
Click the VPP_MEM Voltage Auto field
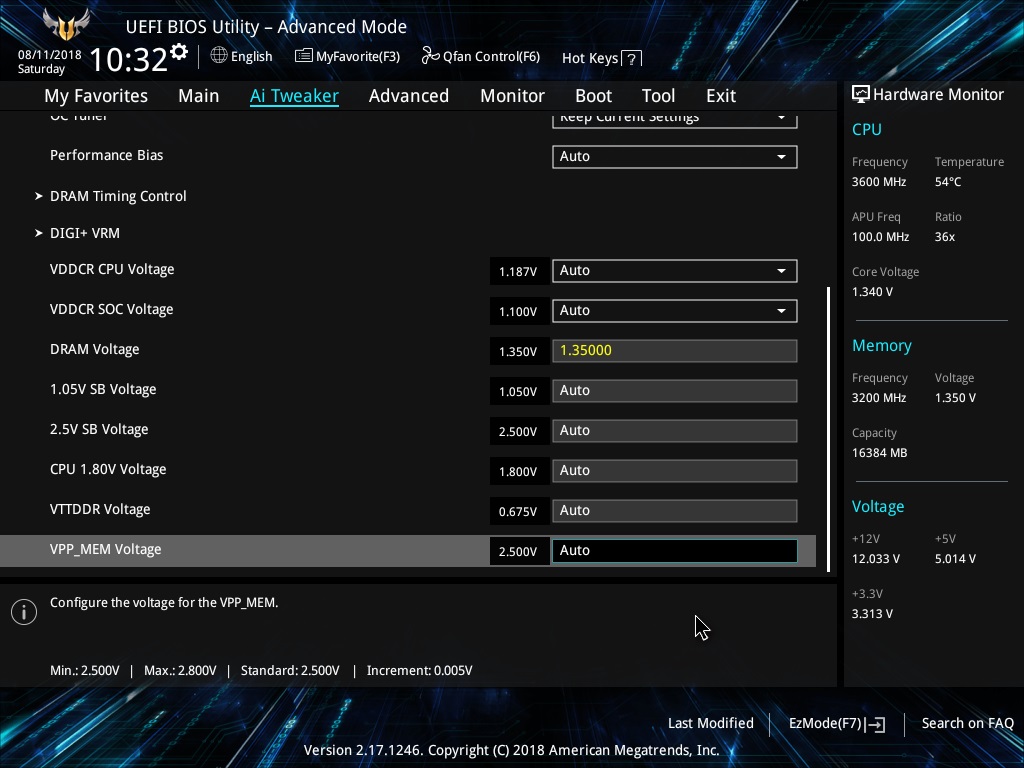coord(675,551)
